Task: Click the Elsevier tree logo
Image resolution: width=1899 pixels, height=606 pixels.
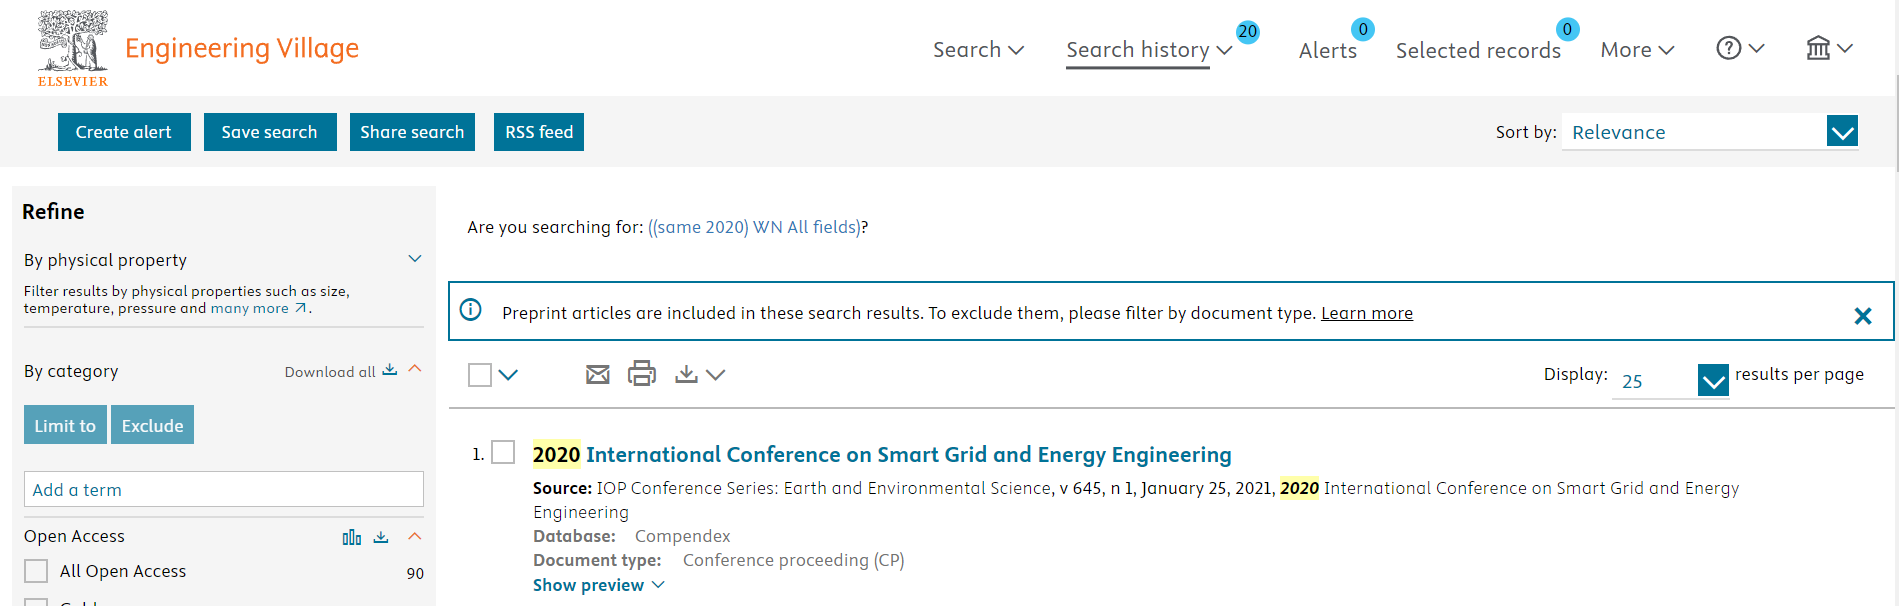Action: point(73,48)
